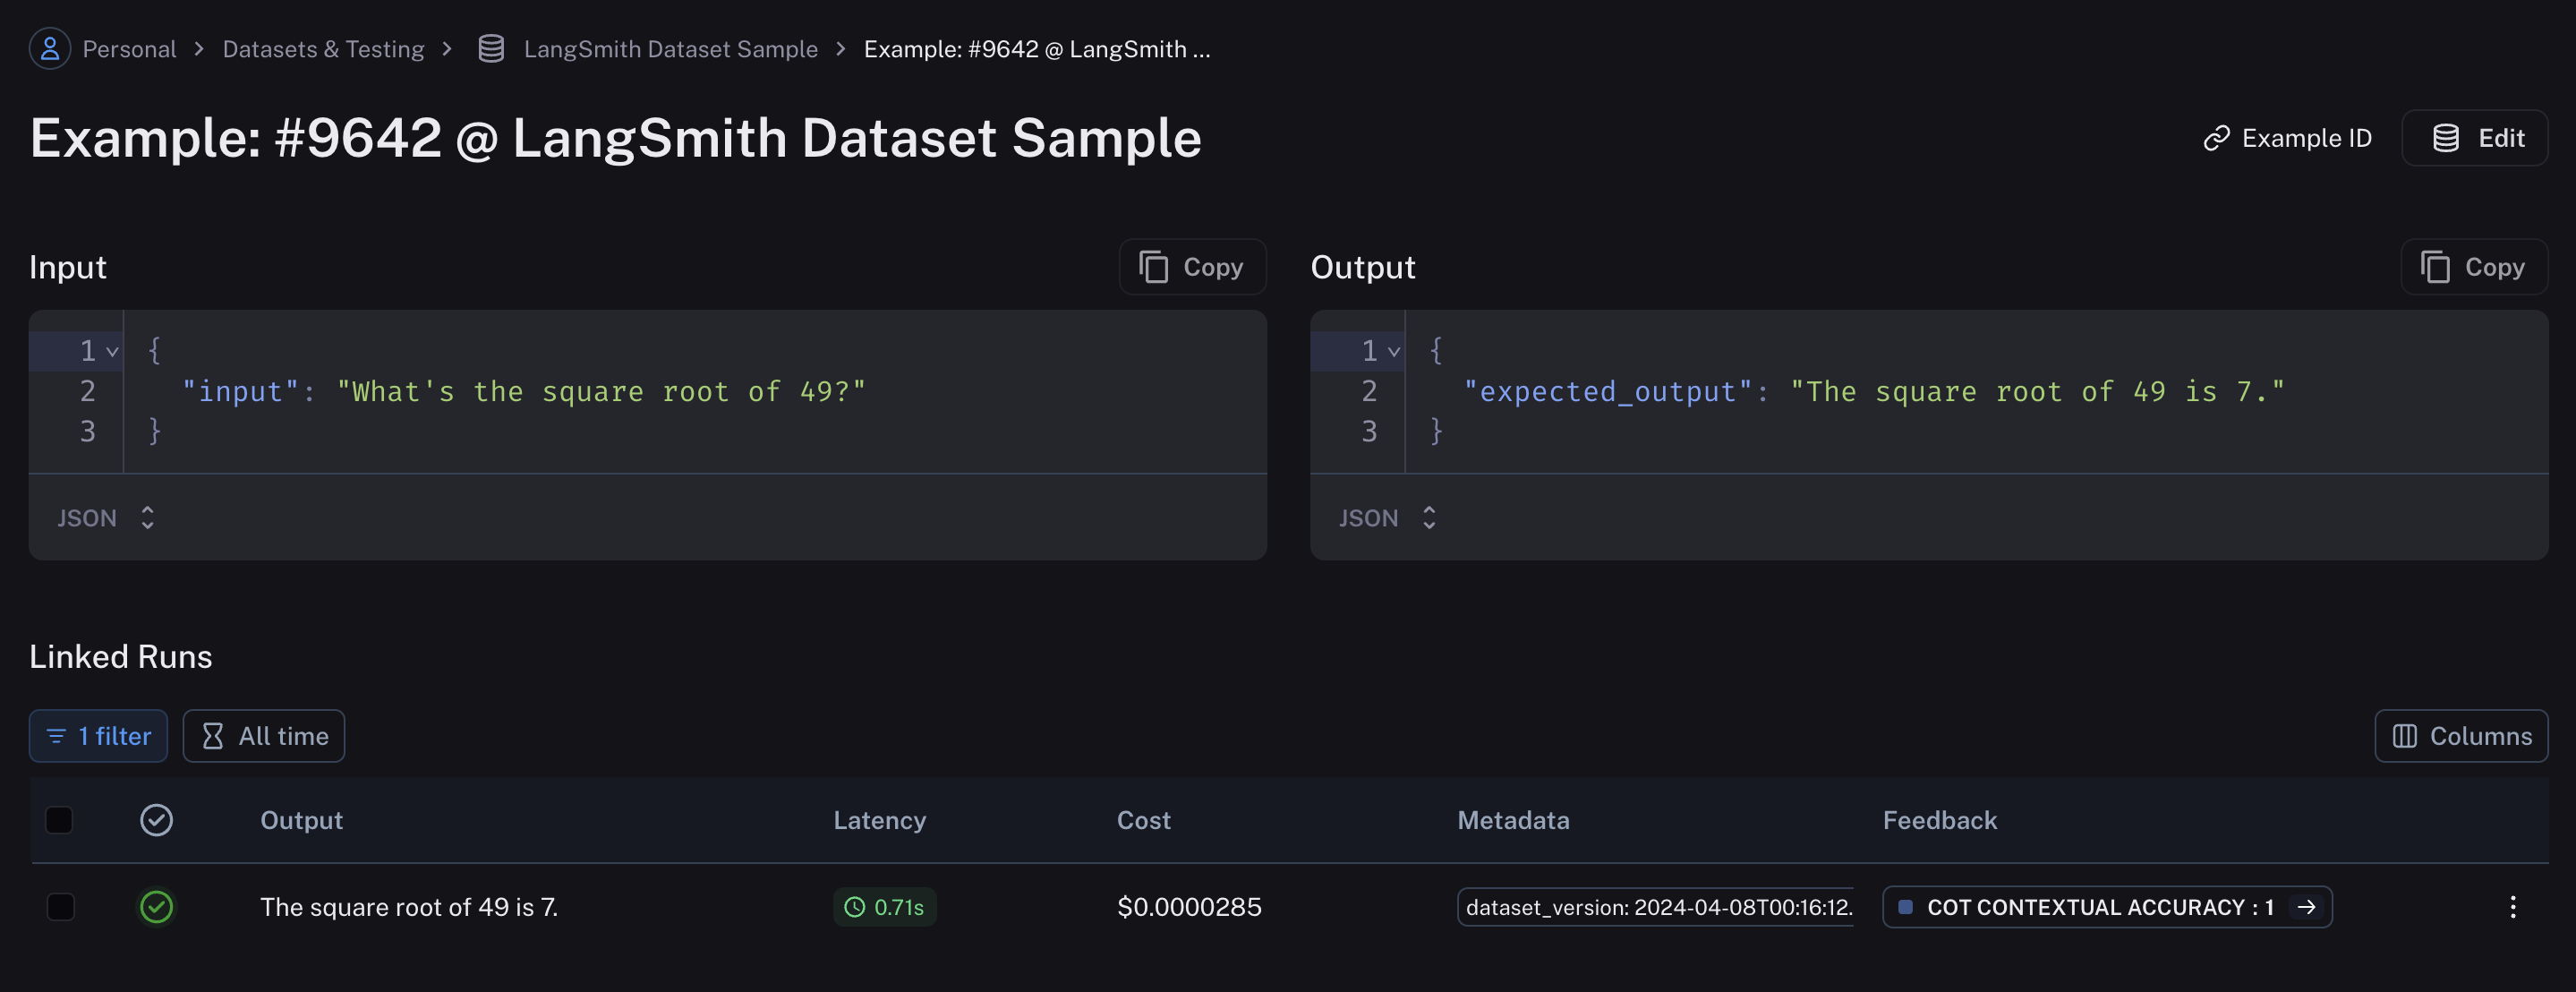Open LangSmith Dataset Sample breadcrumb
This screenshot has height=992, width=2576.
[x=670, y=49]
